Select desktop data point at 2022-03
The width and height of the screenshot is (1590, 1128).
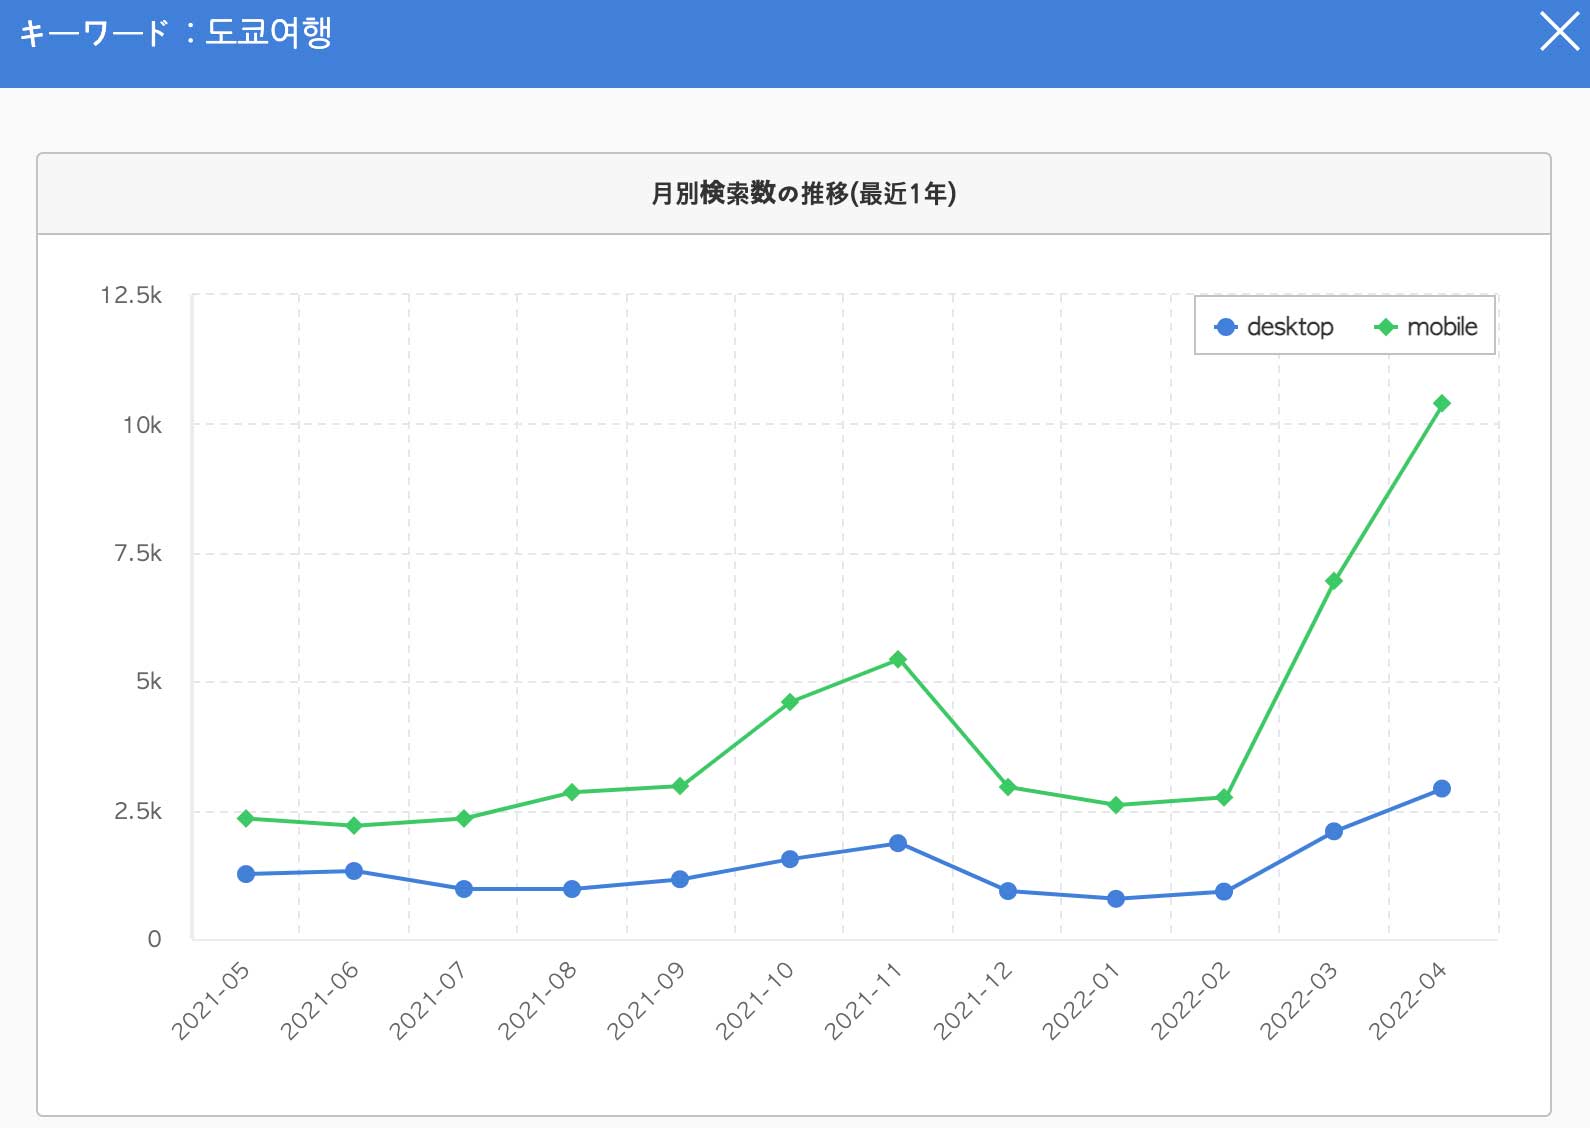(1333, 832)
